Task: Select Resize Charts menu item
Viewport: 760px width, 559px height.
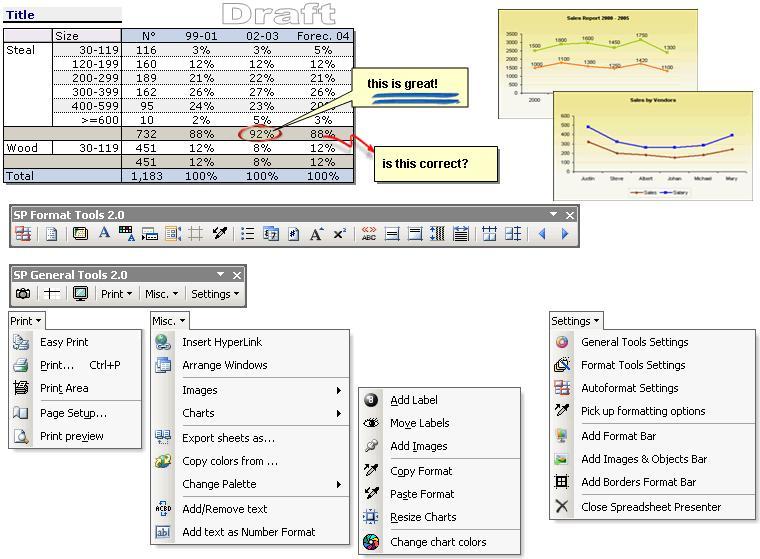Action: pyautogui.click(x=423, y=517)
